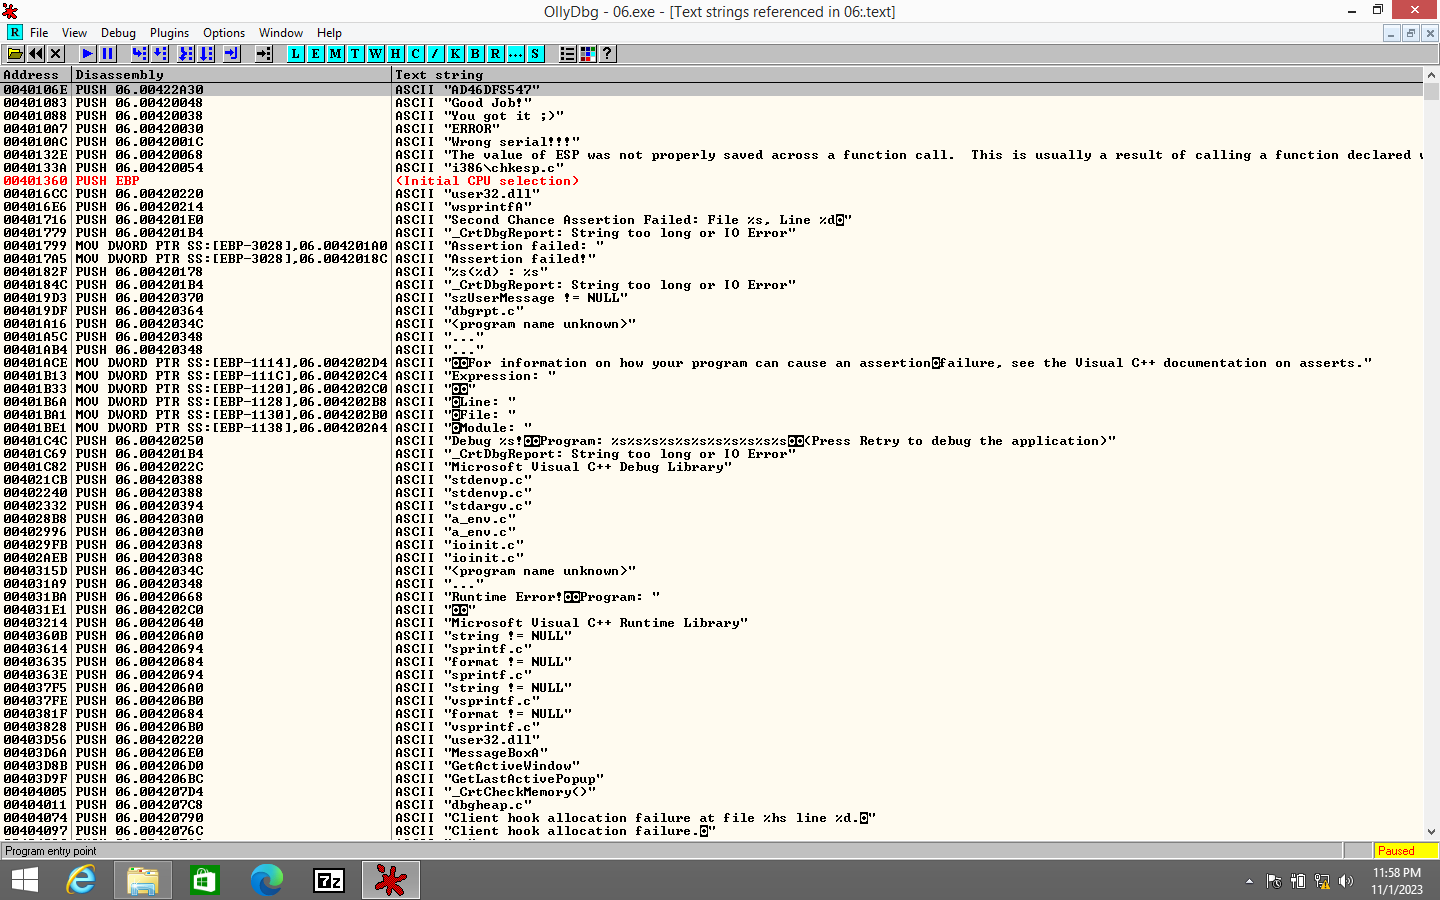Click the Close program X icon
The image size is (1440, 900).
56,54
